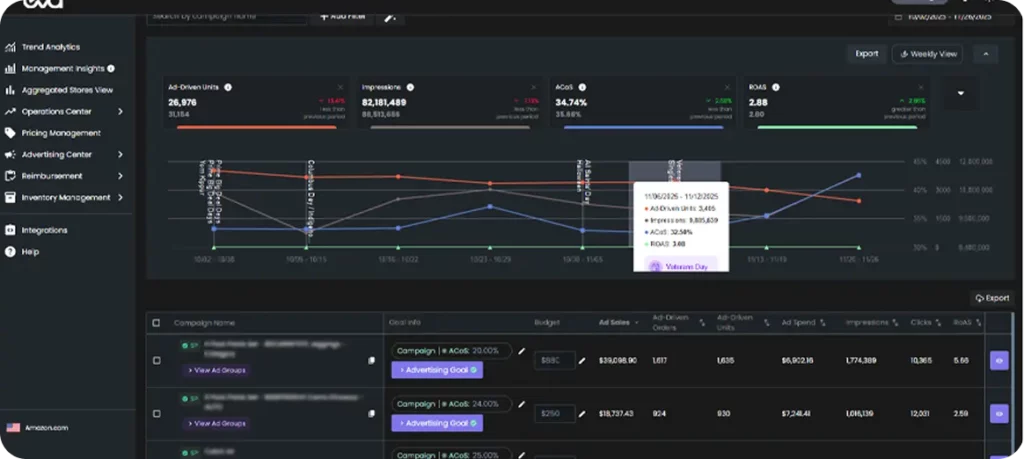Click the Advertising Center megaphone icon
This screenshot has height=459, width=1024.
coord(10,155)
